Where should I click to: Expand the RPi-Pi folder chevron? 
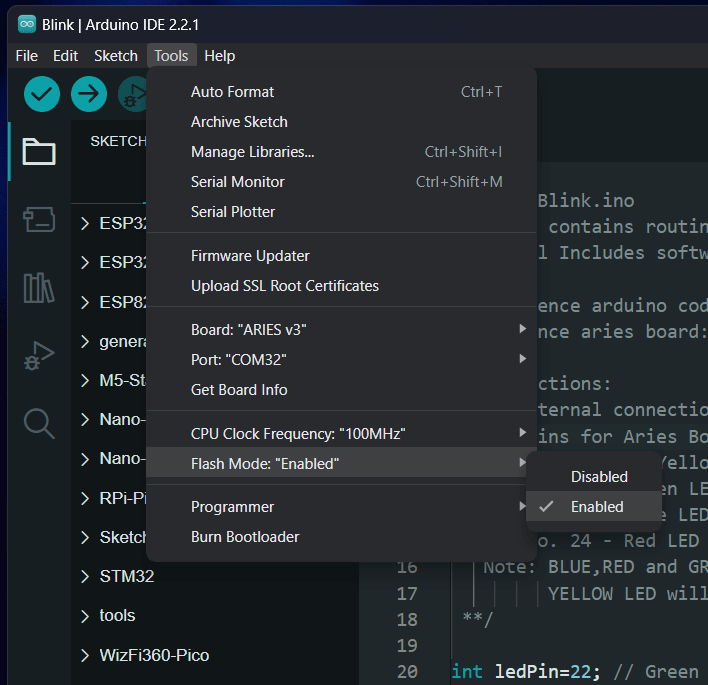[x=84, y=499]
